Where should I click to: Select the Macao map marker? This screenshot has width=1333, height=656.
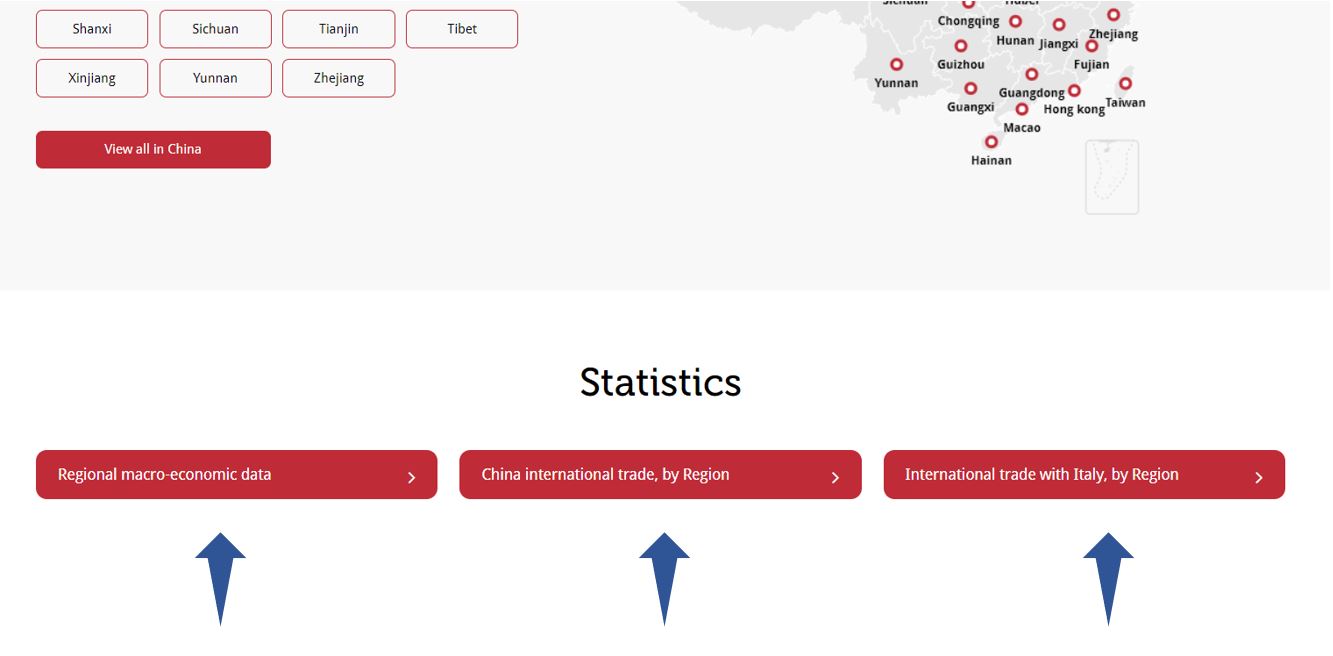click(x=1021, y=110)
